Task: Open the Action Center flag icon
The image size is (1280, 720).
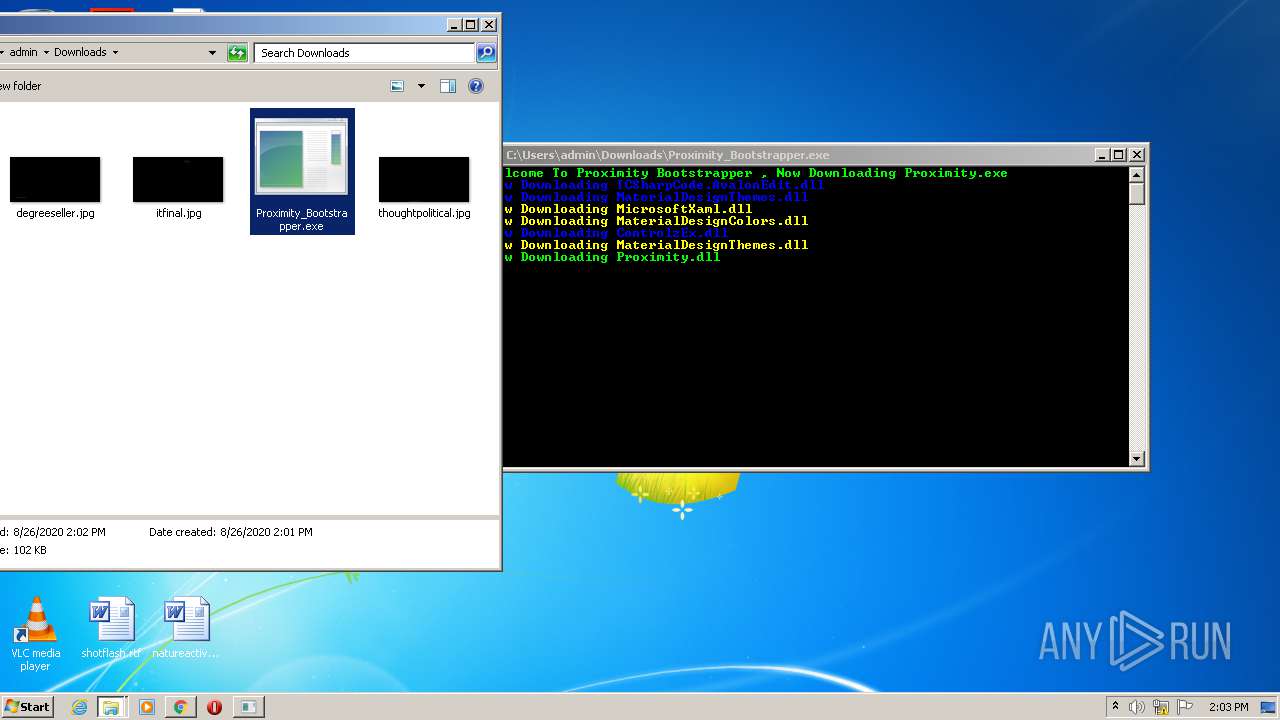Action: (1184, 707)
